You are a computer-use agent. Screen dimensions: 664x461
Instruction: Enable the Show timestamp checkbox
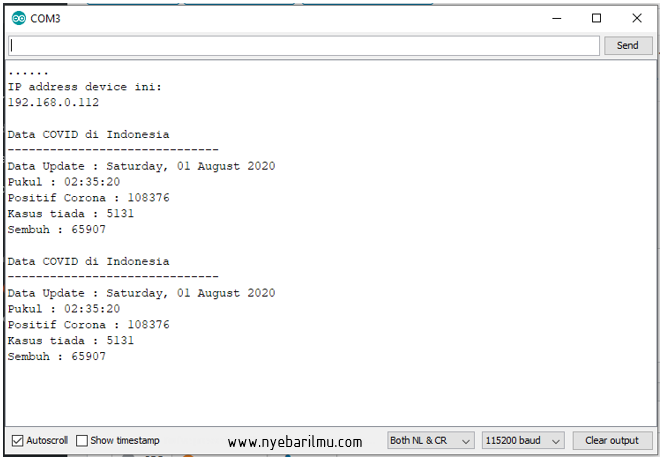coord(82,441)
